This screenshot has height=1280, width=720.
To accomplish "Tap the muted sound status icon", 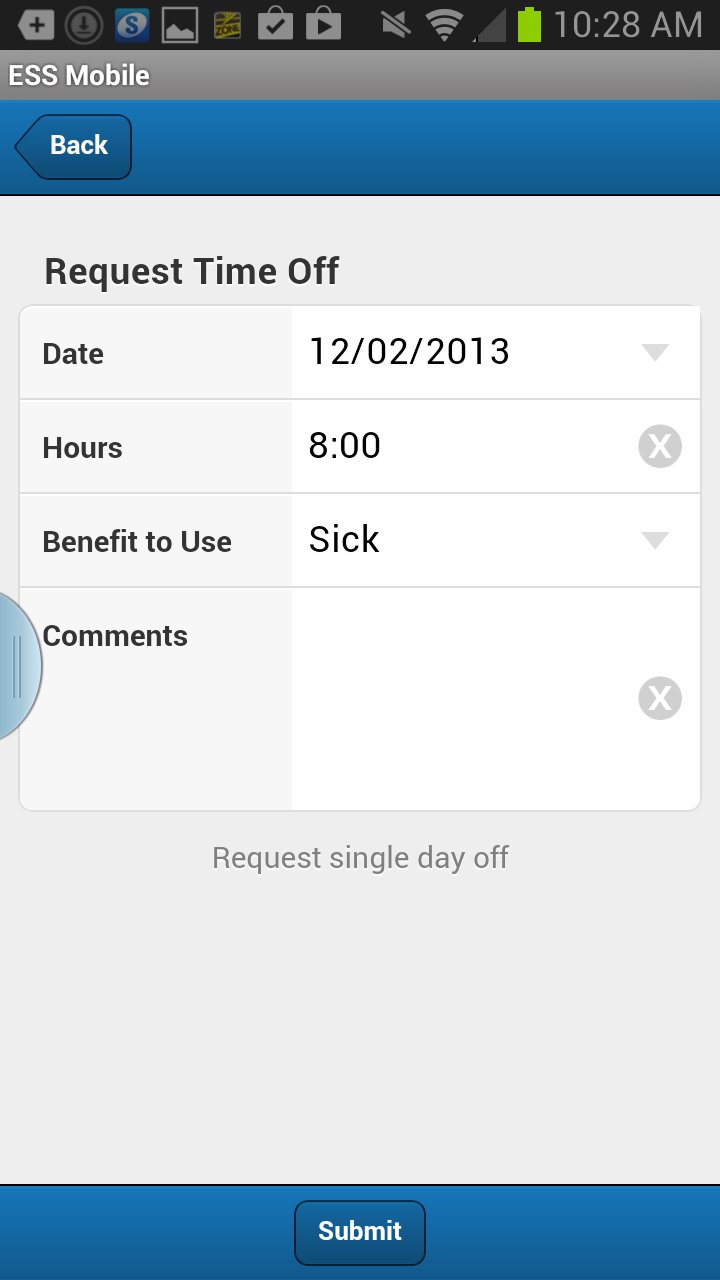I will click(x=396, y=25).
